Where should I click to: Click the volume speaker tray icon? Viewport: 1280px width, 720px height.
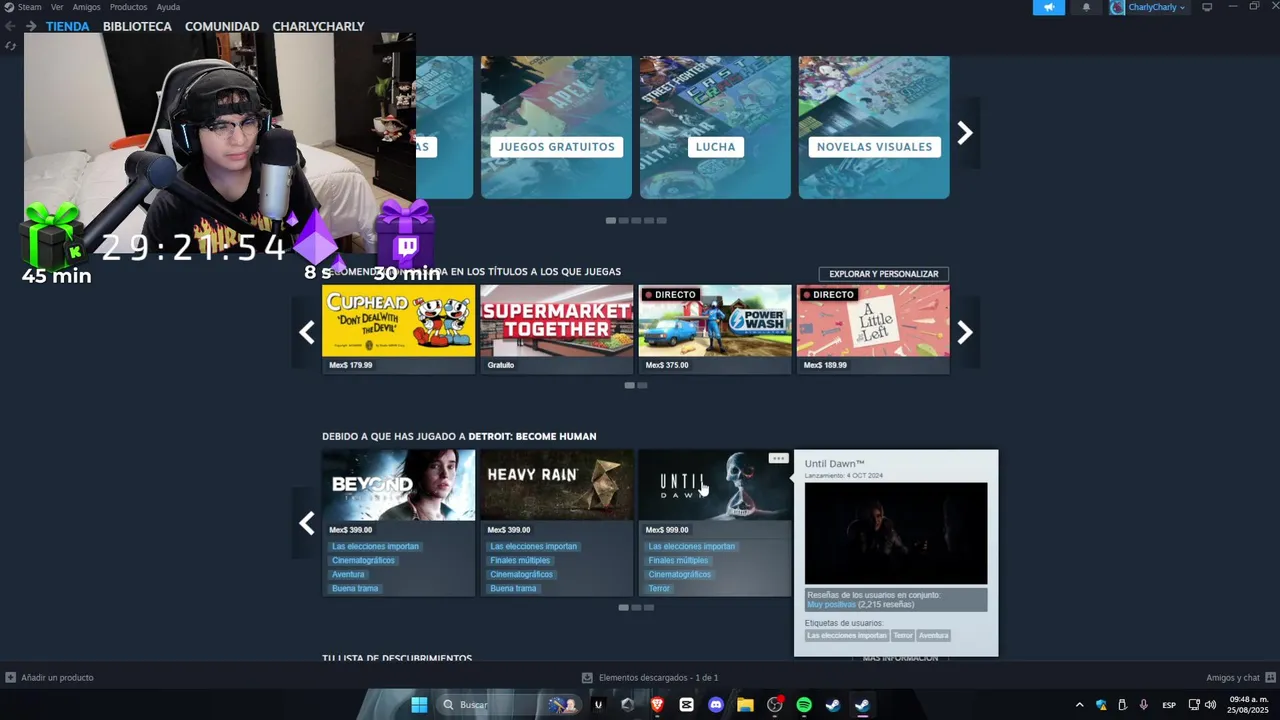[x=1211, y=705]
